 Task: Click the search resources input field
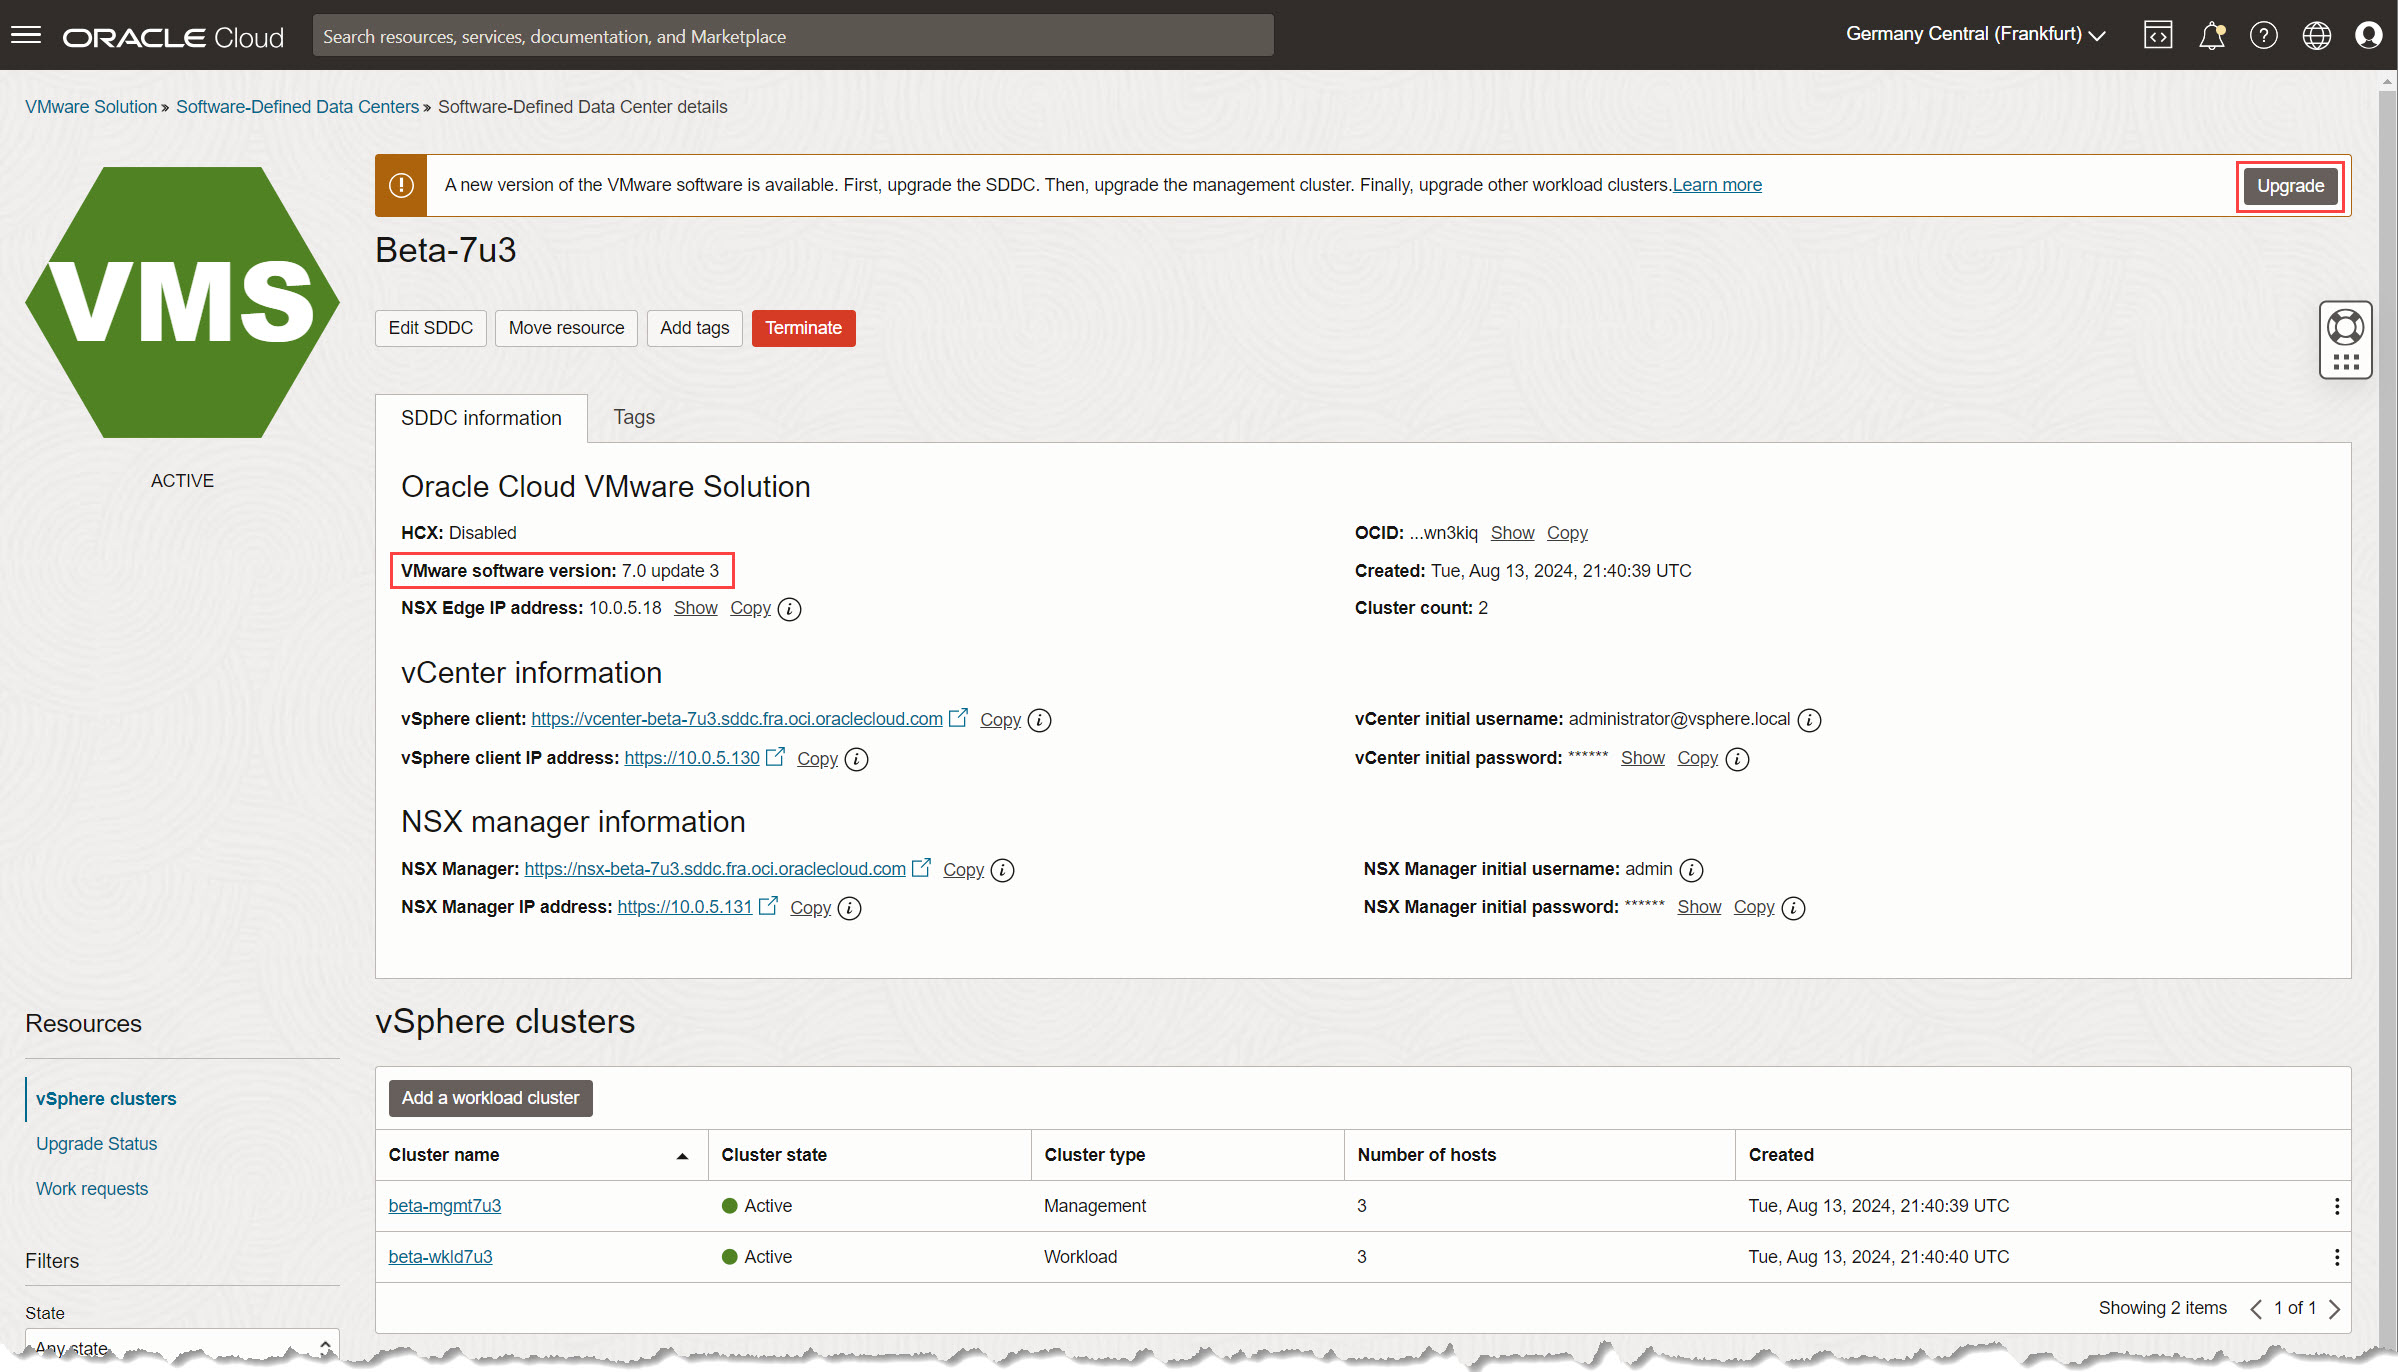tap(792, 36)
